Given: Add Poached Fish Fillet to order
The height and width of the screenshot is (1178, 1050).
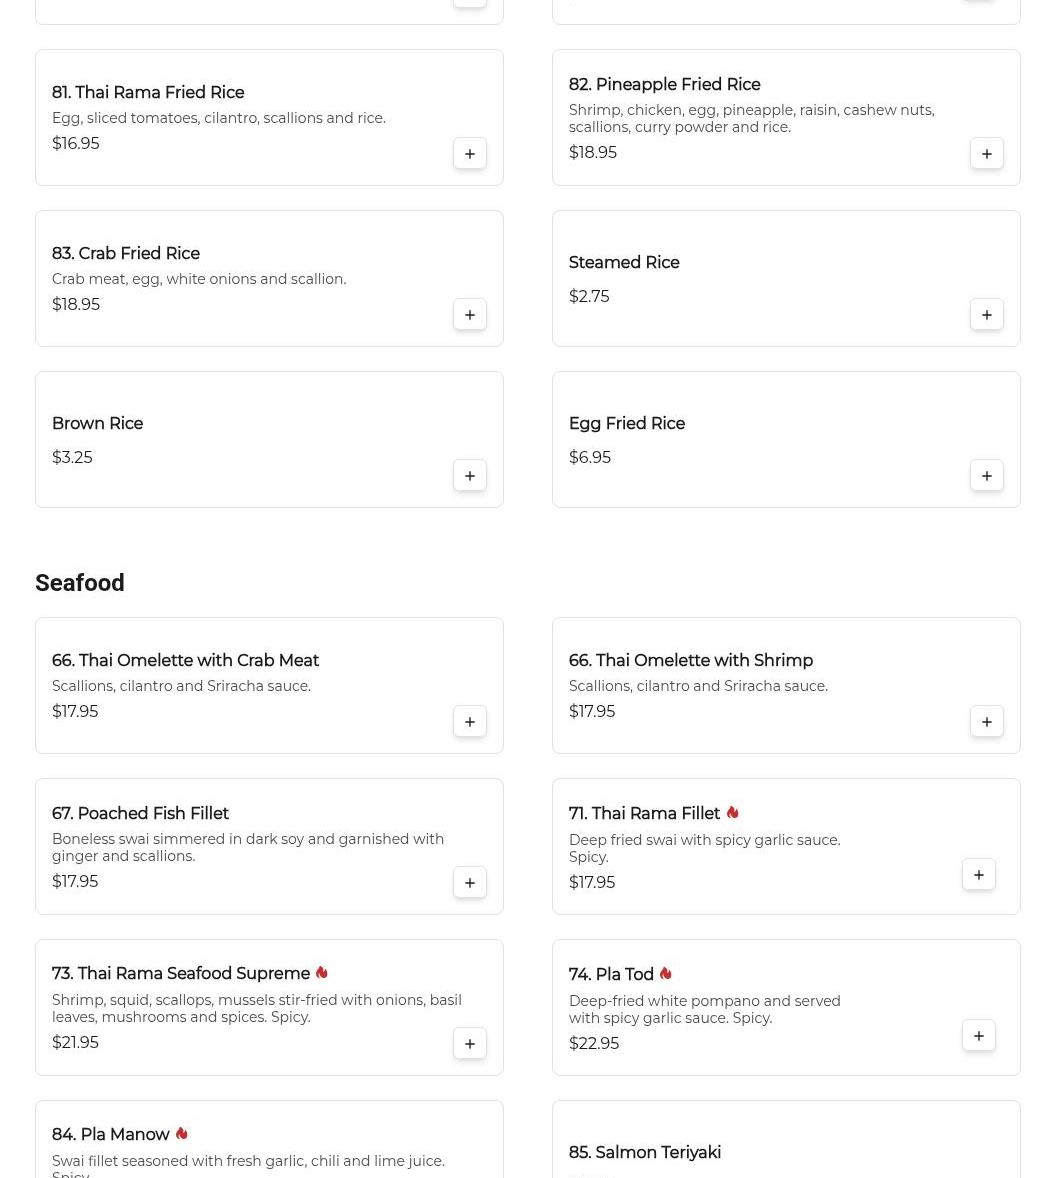Looking at the screenshot, I should 470,883.
